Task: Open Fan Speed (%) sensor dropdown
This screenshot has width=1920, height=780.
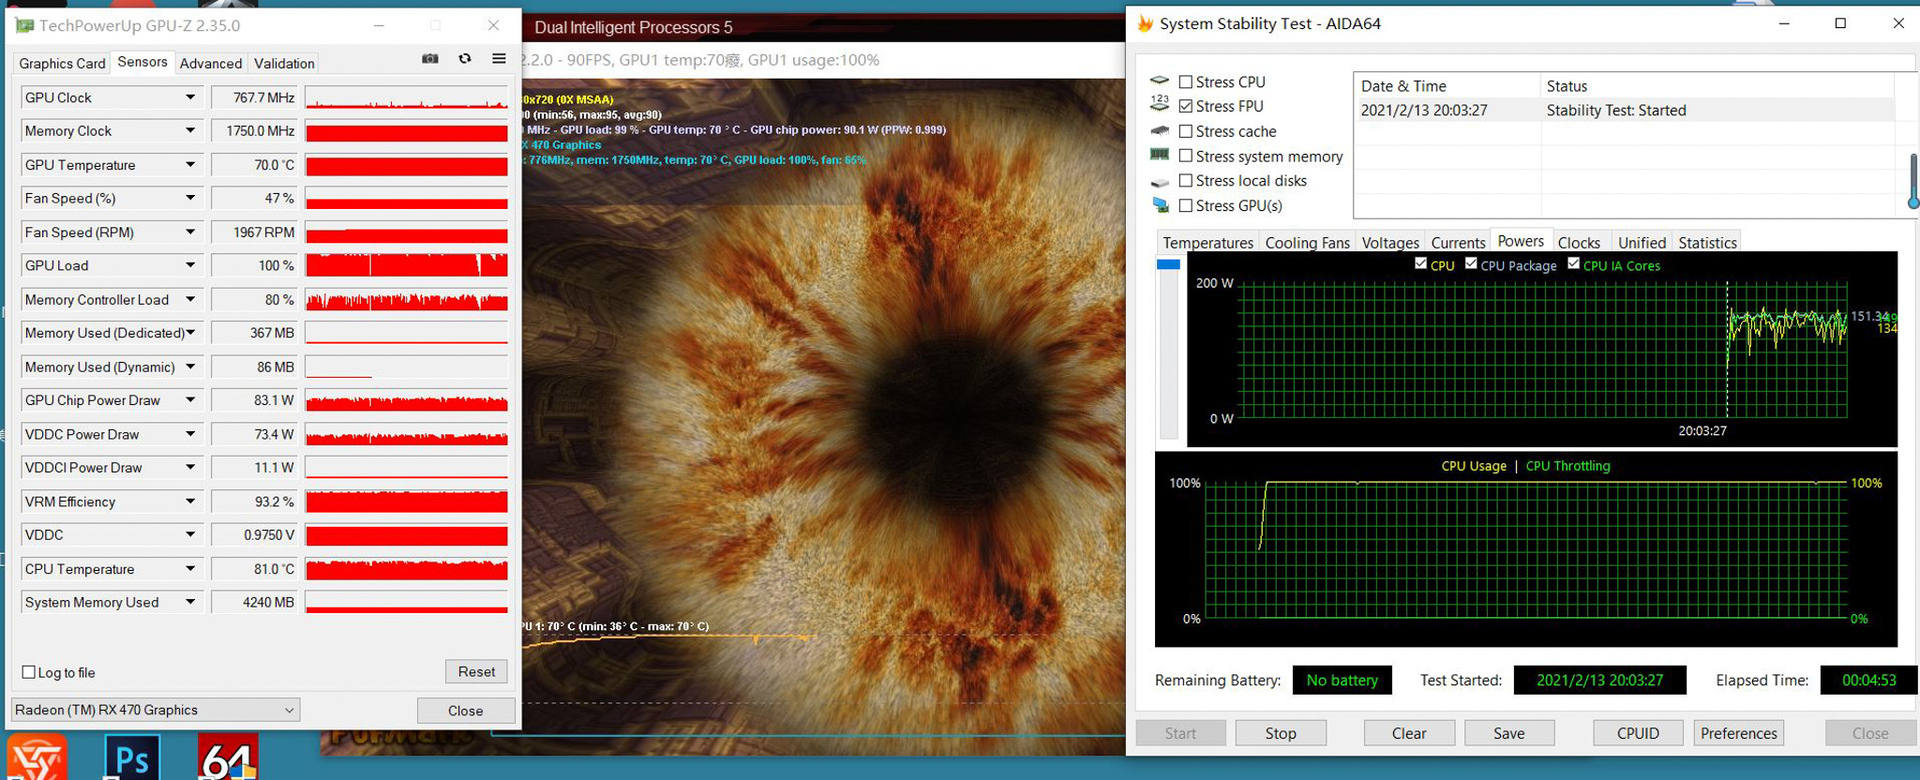Action: [x=190, y=198]
